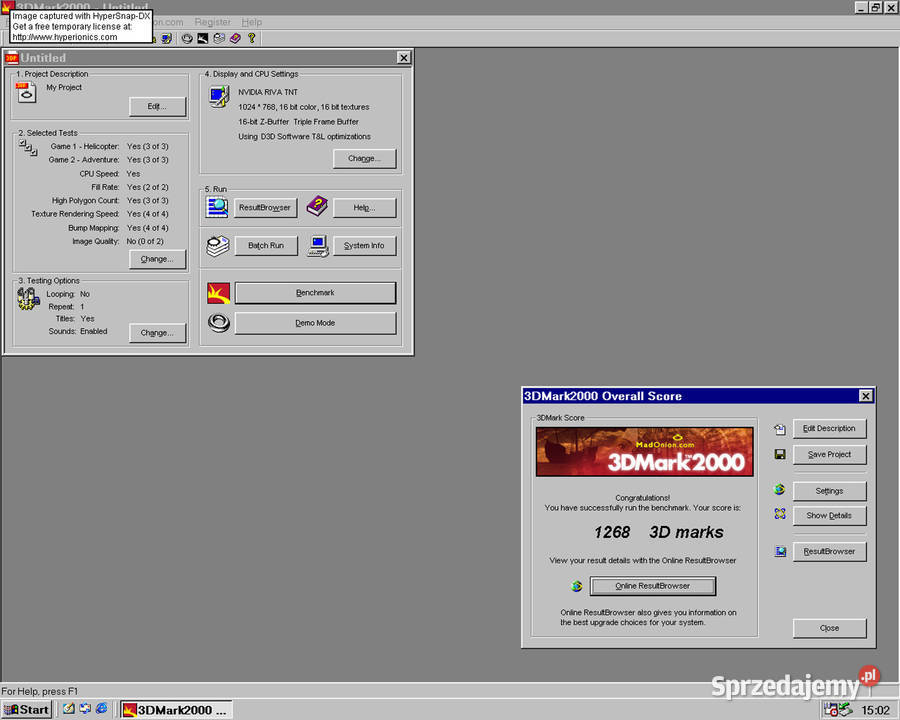Click the batch run toolbar icon
Image resolution: width=900 pixels, height=720 pixels.
pos(219,38)
